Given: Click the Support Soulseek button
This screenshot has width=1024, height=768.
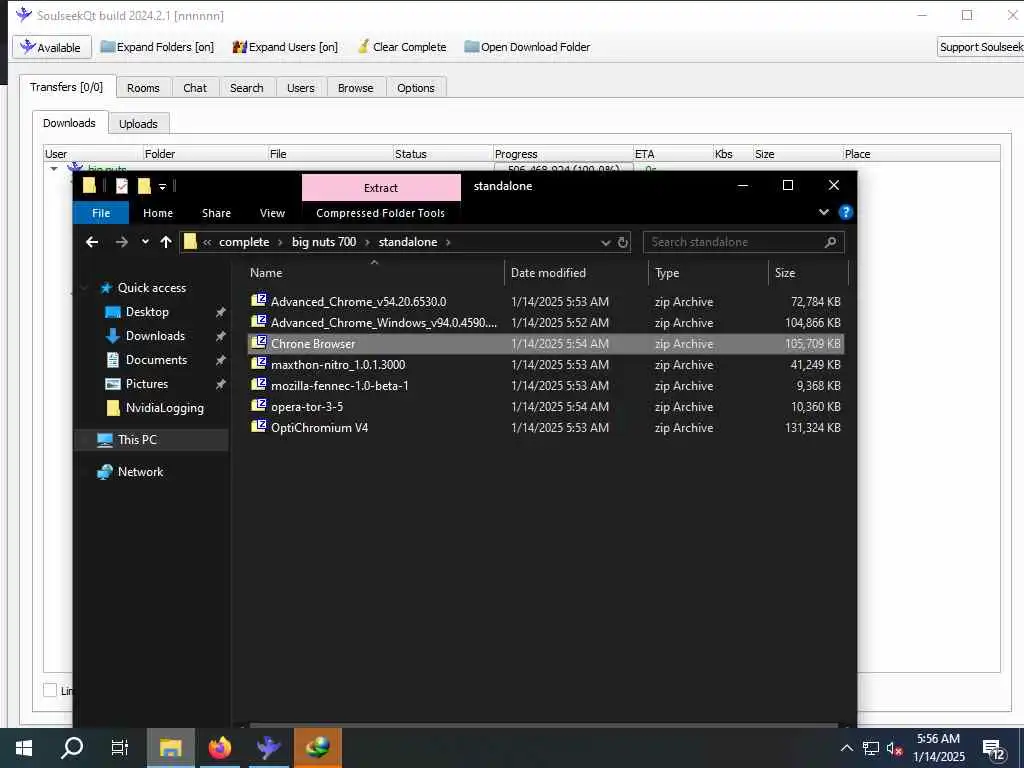Looking at the screenshot, I should [x=980, y=47].
